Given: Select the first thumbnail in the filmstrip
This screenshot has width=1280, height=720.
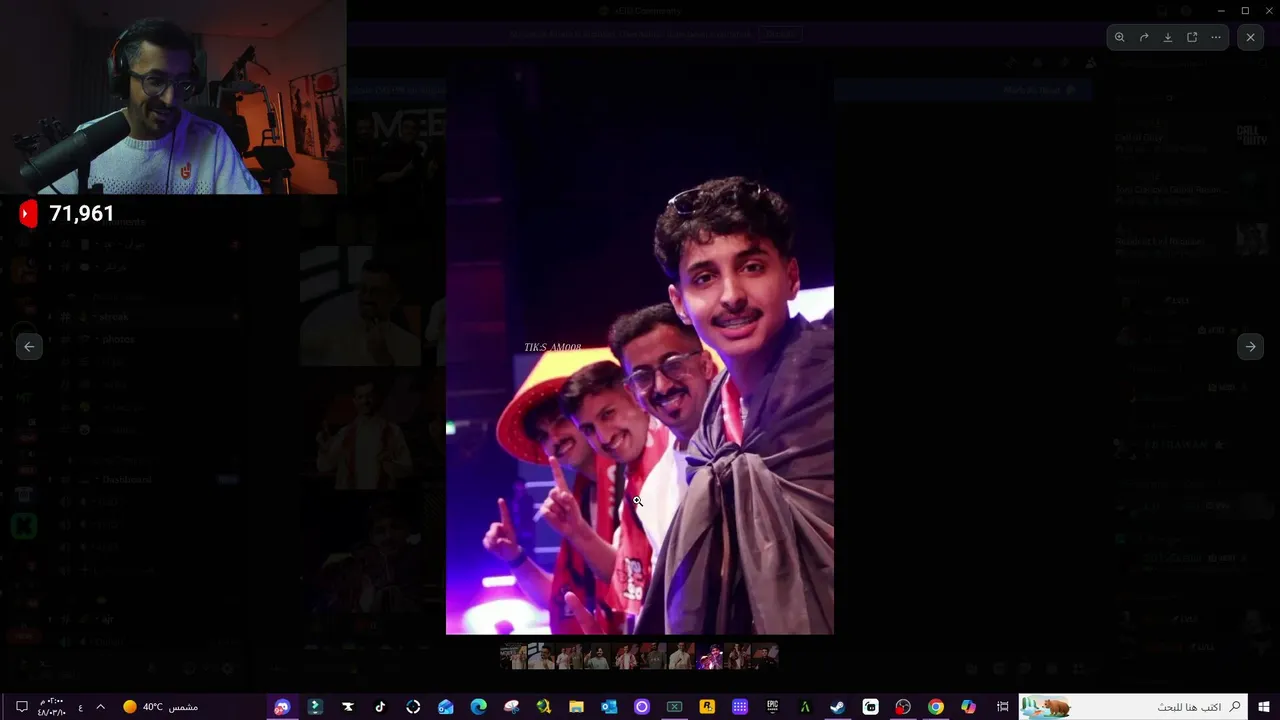Looking at the screenshot, I should (513, 656).
